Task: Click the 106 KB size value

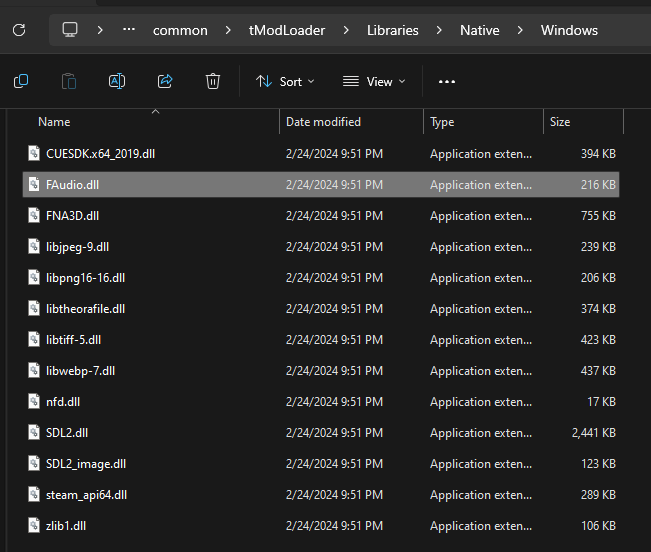Action: 598,526
